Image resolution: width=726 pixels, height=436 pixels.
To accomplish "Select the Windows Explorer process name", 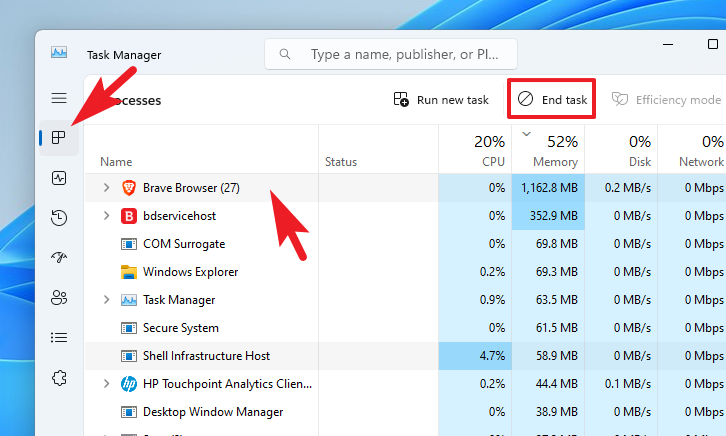I will tap(190, 272).
